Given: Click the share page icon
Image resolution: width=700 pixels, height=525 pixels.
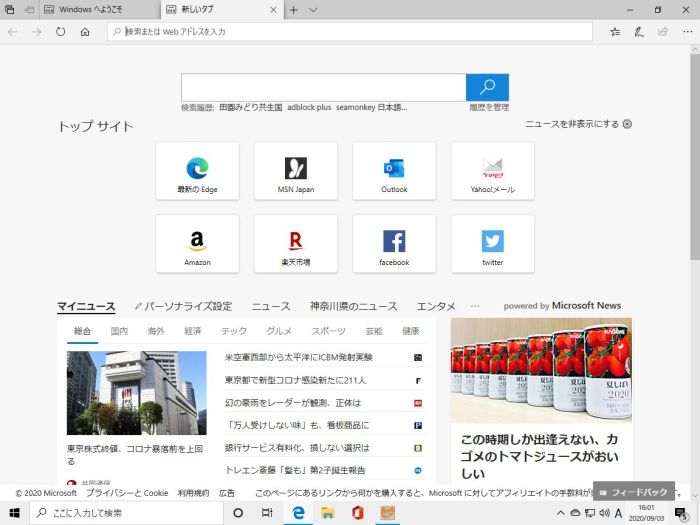Looking at the screenshot, I should pyautogui.click(x=661, y=32).
